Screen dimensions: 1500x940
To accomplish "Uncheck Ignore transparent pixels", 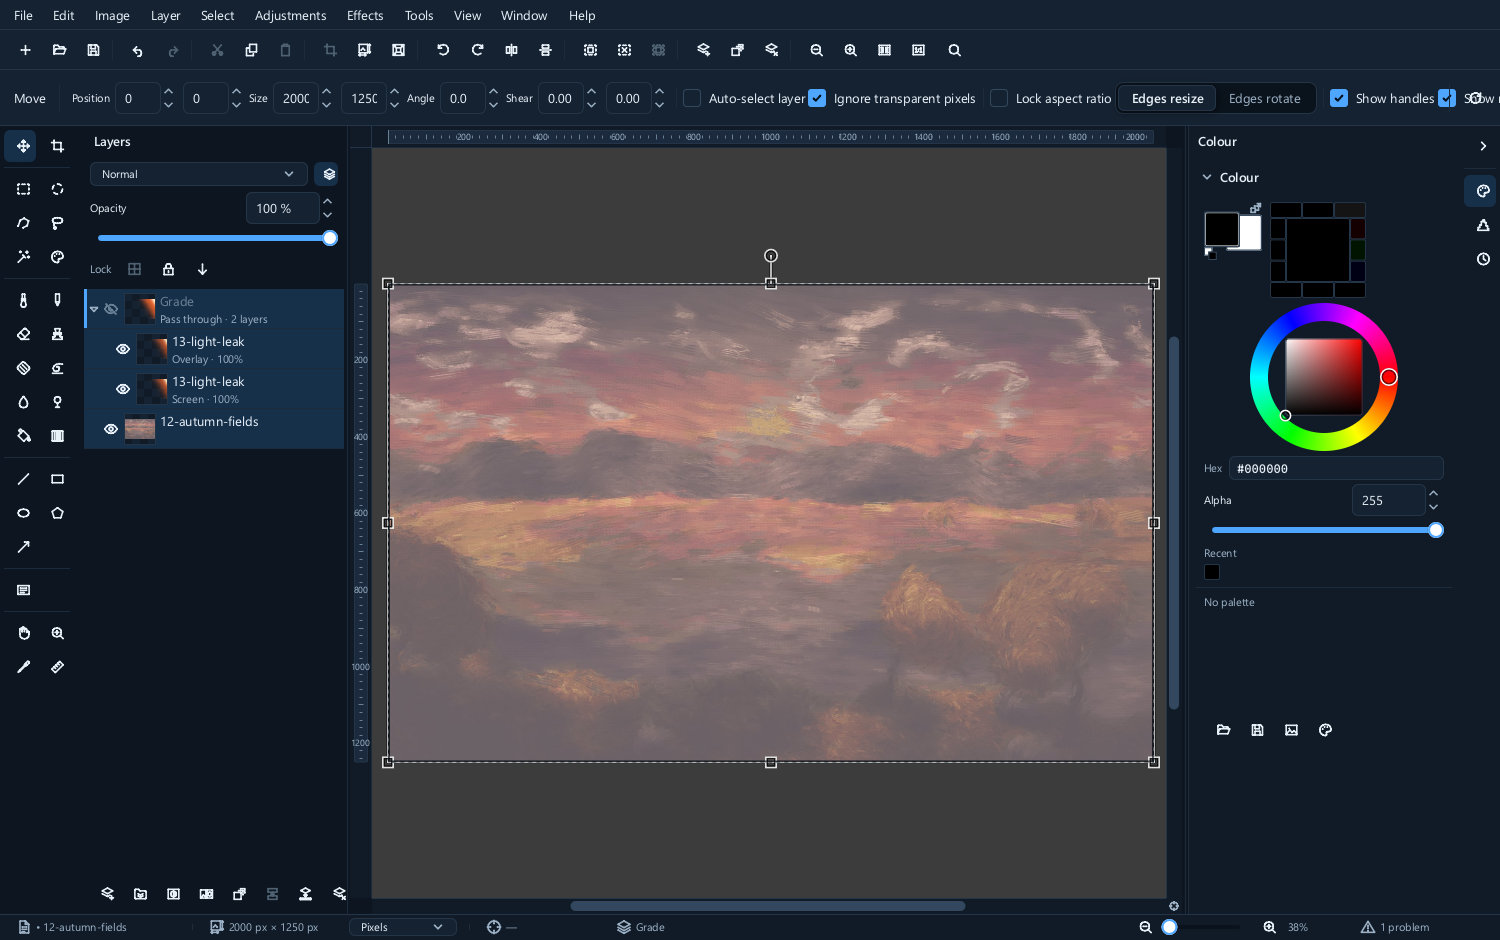I will tap(817, 98).
